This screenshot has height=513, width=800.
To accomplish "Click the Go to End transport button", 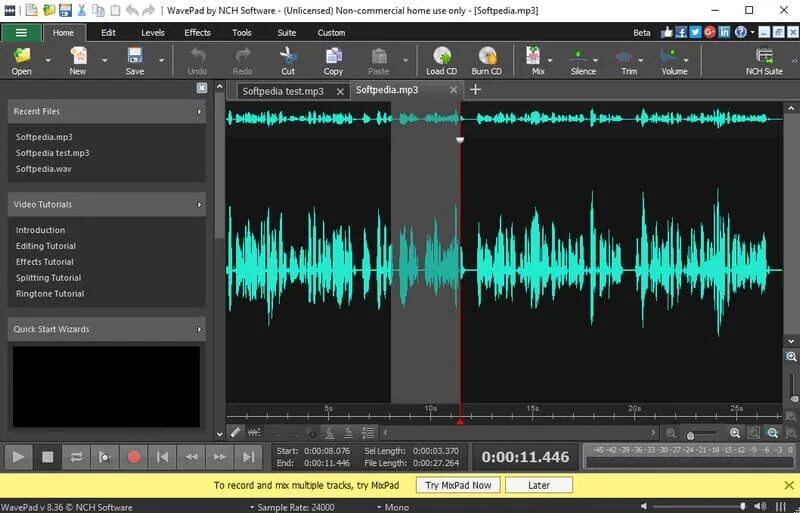I will tap(248, 457).
